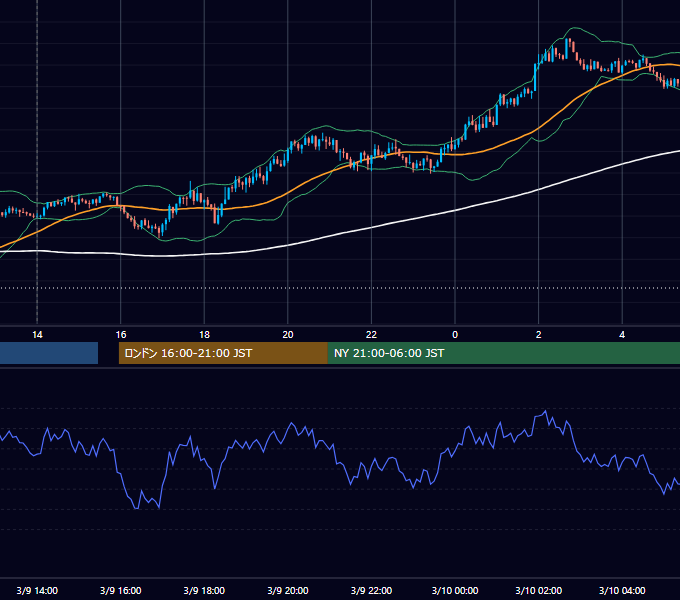This screenshot has width=680, height=600.
Task: Click the 4 hour axis label
Action: 622,335
